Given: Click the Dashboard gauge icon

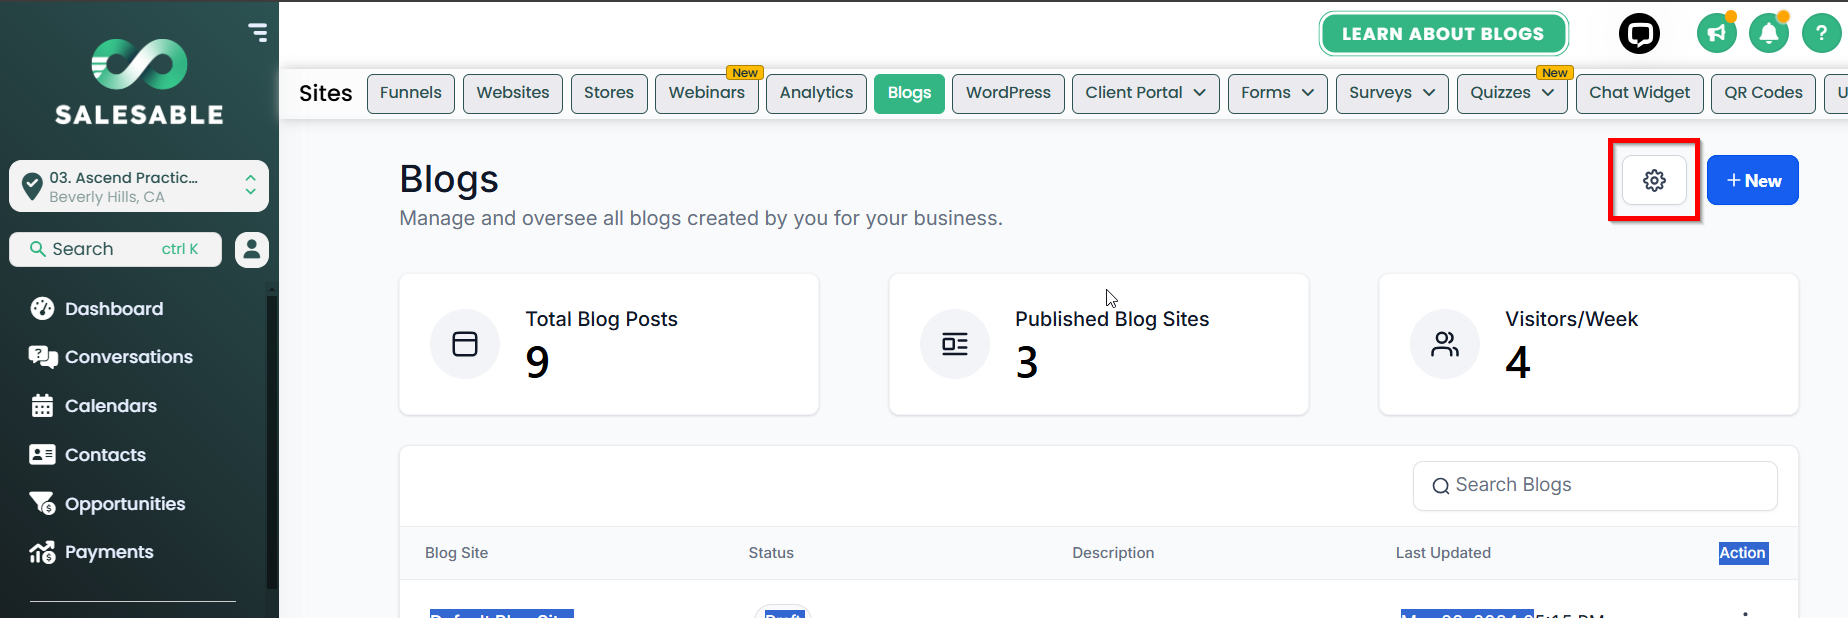Looking at the screenshot, I should pyautogui.click(x=42, y=309).
